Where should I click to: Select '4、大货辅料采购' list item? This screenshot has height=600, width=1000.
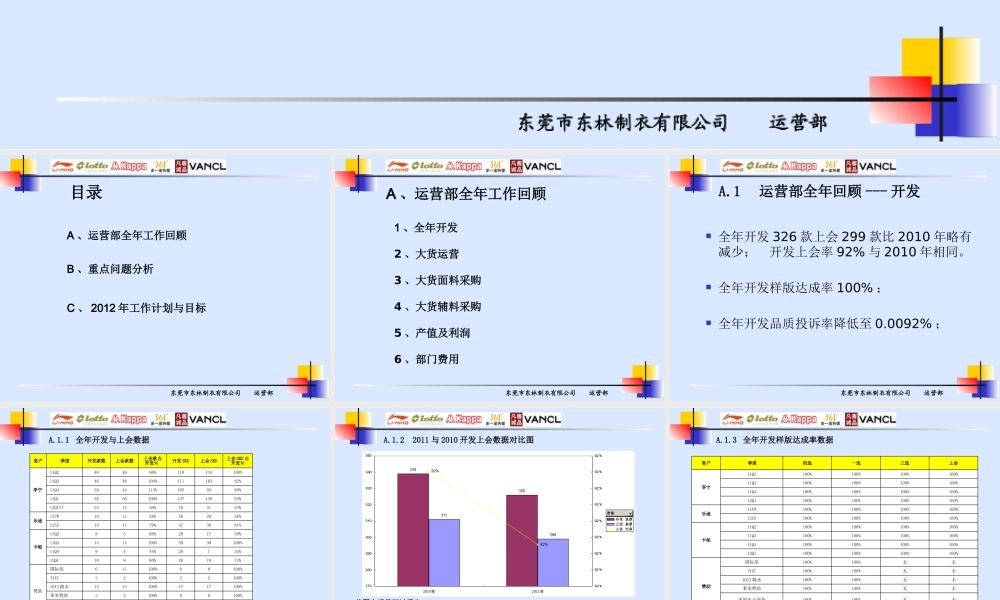tap(438, 307)
